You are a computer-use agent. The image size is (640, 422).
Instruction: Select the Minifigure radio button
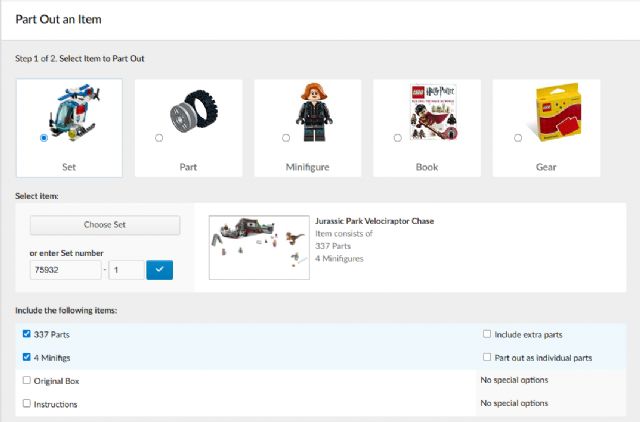click(286, 138)
